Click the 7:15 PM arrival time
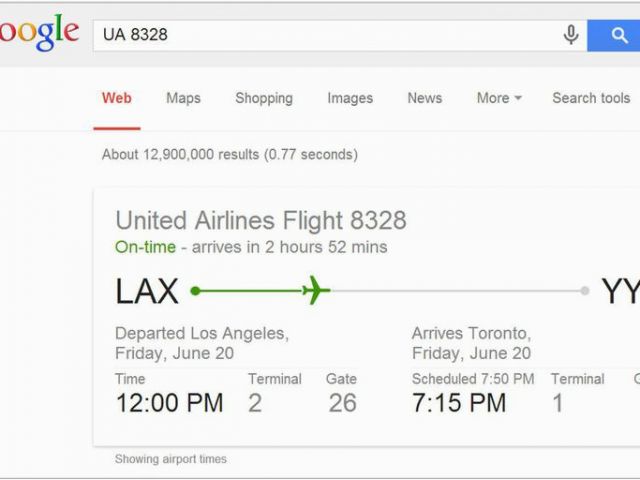 (459, 403)
